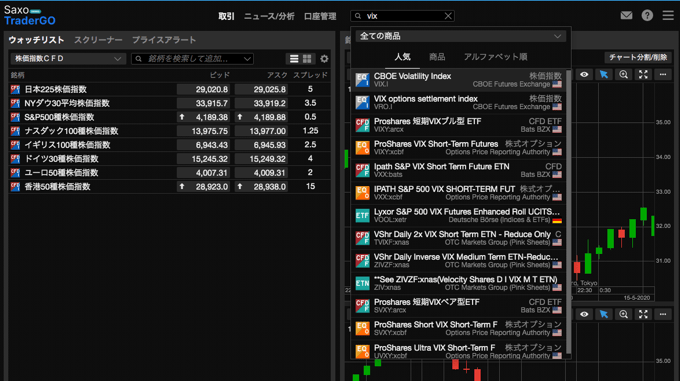Screen dimensions: 680x381
Task: Toggle the eye icon on upper chart
Action: 584,75
